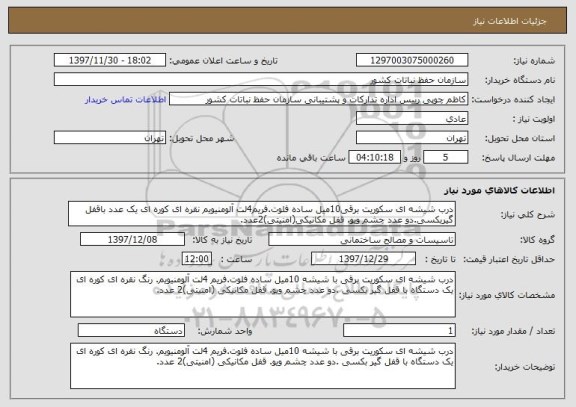
Task: Click the حداقل تاریخ اعتبار قیمت label
Action: coord(509,260)
